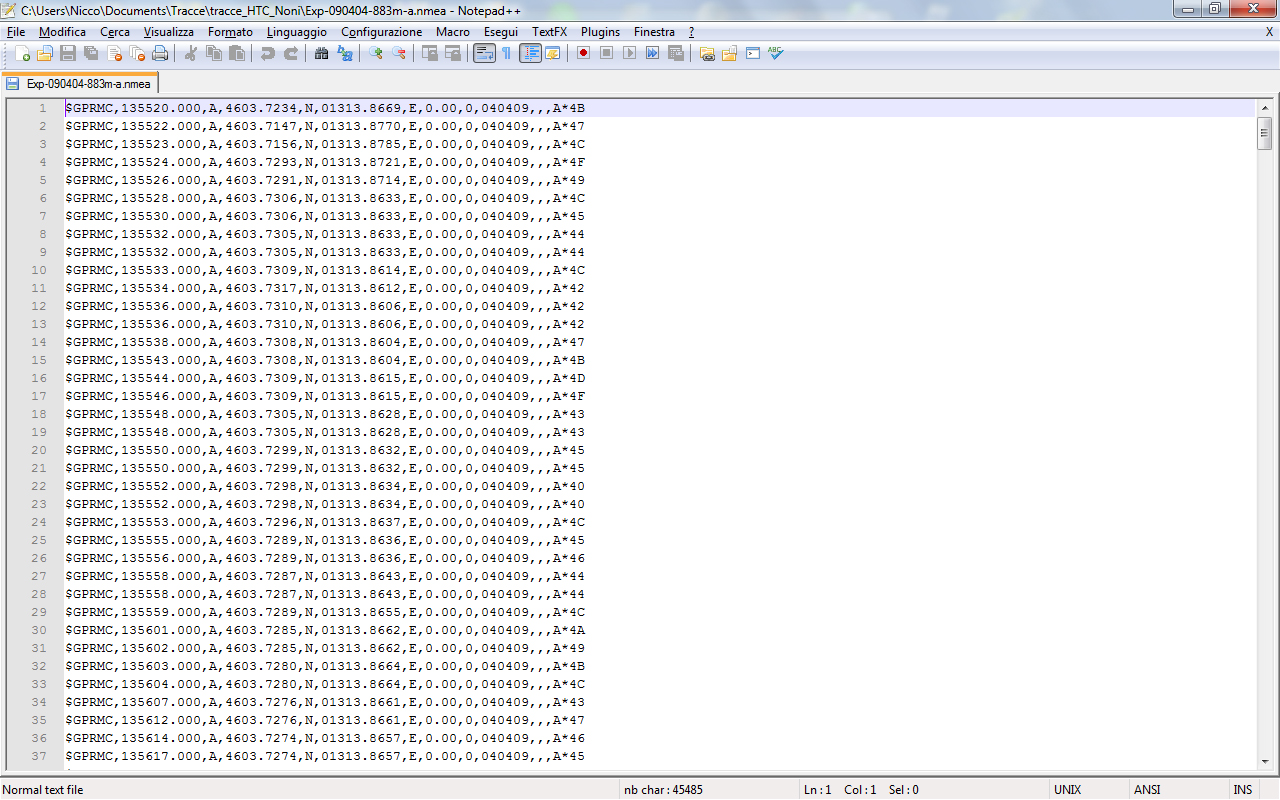Image resolution: width=1280 pixels, height=800 pixels.
Task: Click Run Macro Multiple Times icon
Action: (652, 53)
